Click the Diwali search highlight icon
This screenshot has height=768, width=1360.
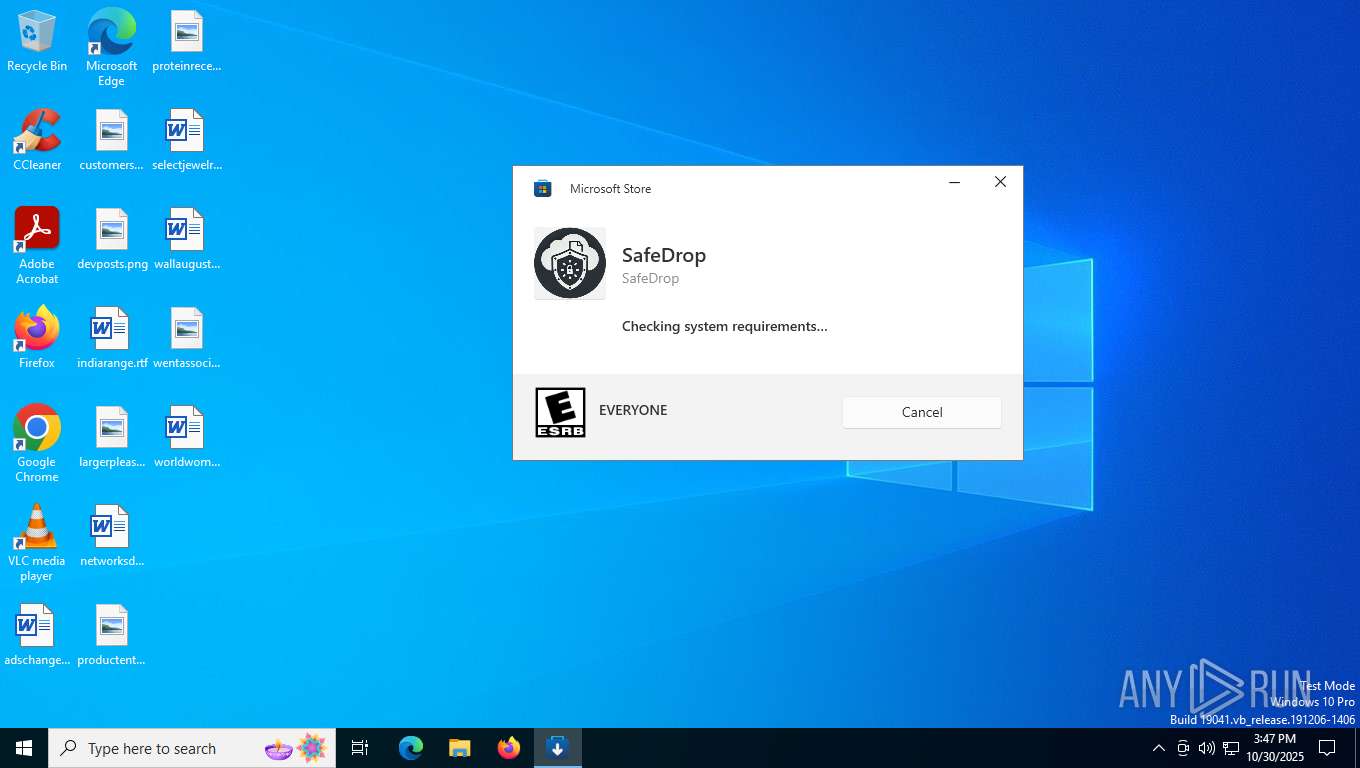coord(296,748)
